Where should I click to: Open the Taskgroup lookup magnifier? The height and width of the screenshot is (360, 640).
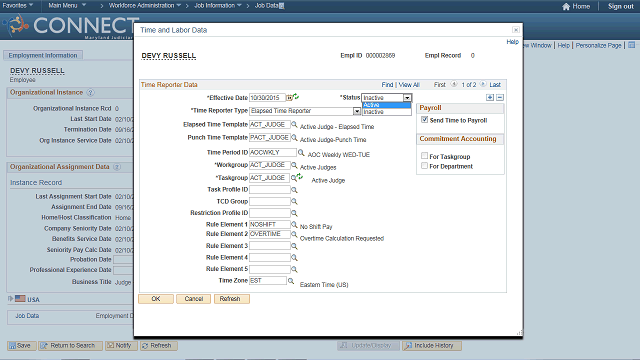[x=293, y=178]
